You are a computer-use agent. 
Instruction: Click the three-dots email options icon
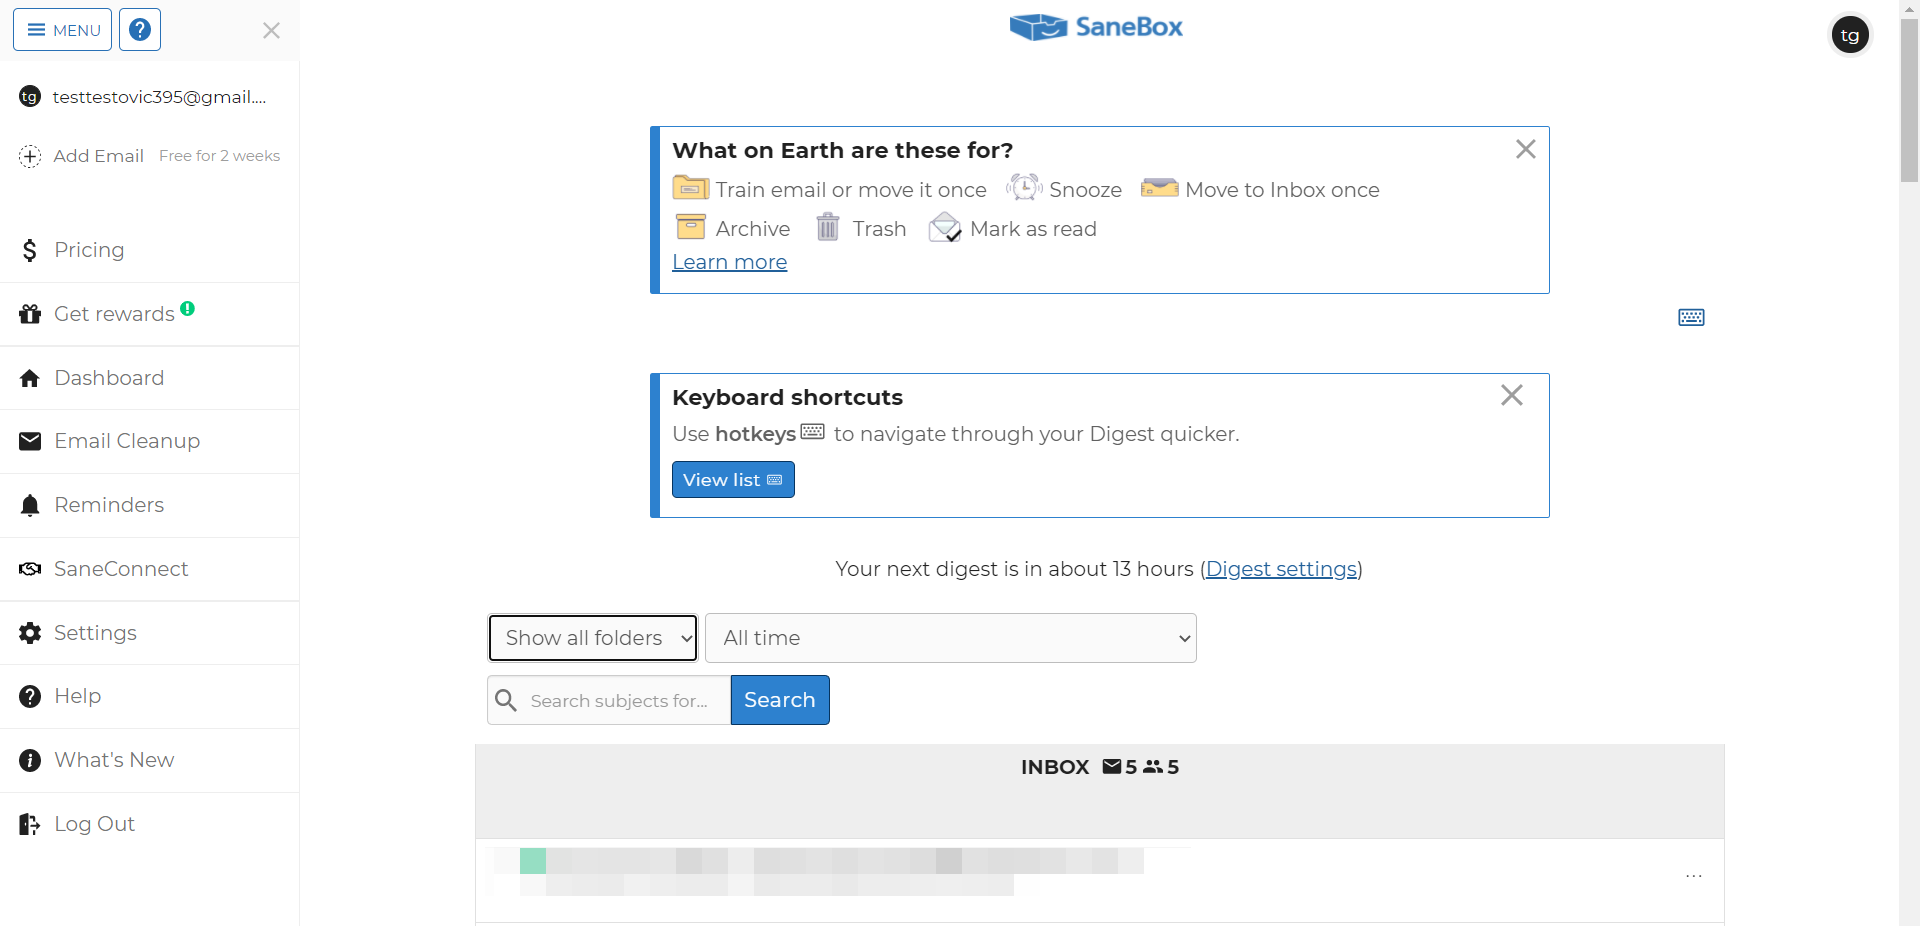pyautogui.click(x=1693, y=876)
